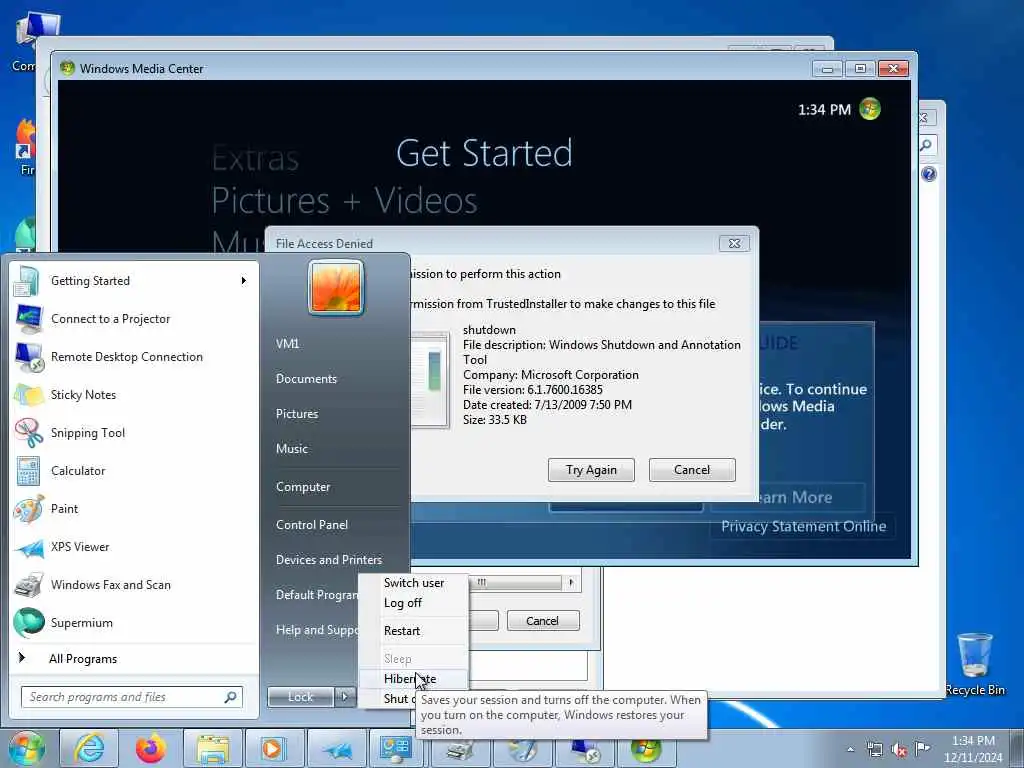Screen dimensions: 1024x768
Task: Open Music from Start menu
Action: pyautogui.click(x=292, y=449)
